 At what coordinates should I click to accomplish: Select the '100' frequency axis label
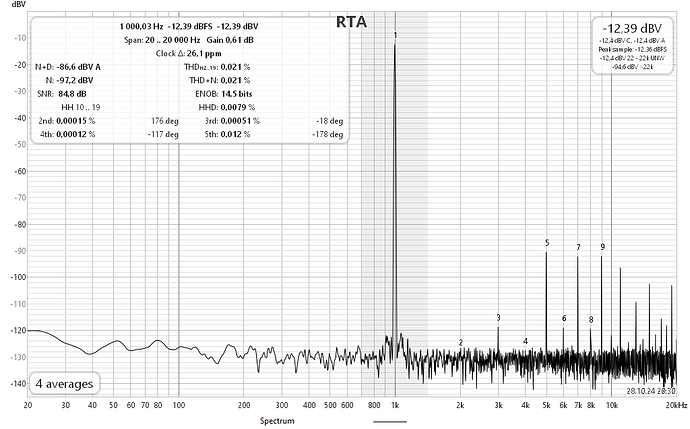[179, 405]
